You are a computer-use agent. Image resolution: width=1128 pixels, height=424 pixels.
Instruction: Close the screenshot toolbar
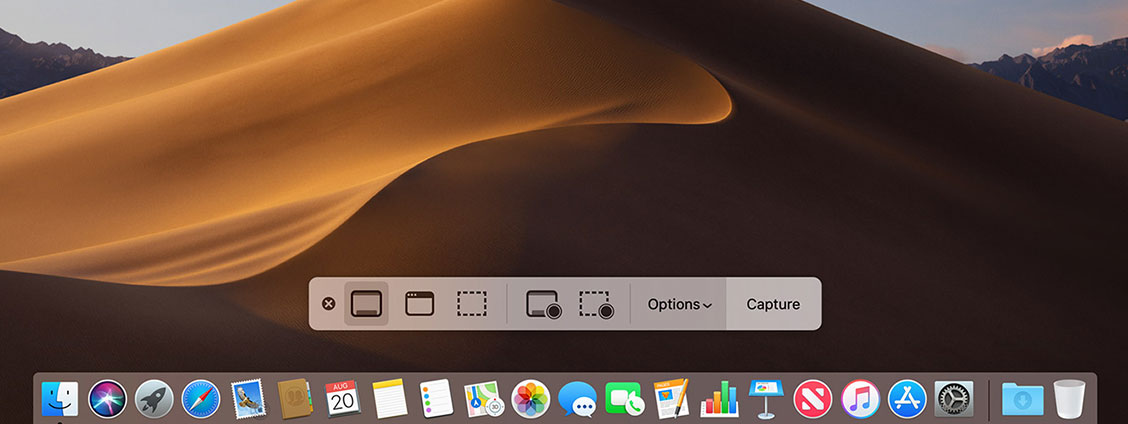click(328, 304)
